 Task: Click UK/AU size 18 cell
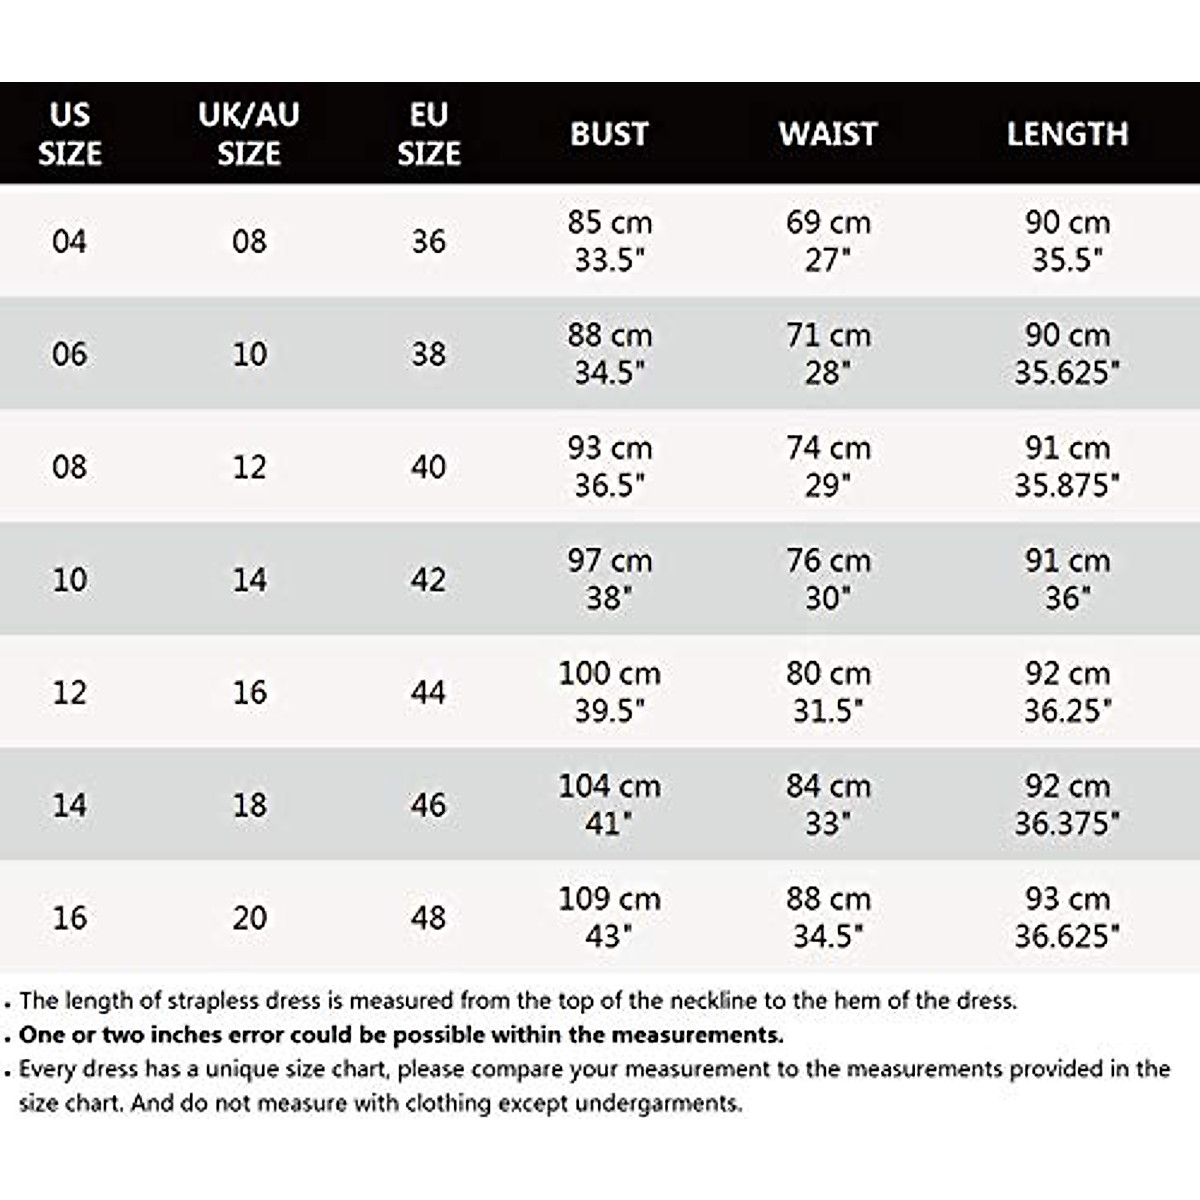pyautogui.click(x=249, y=805)
